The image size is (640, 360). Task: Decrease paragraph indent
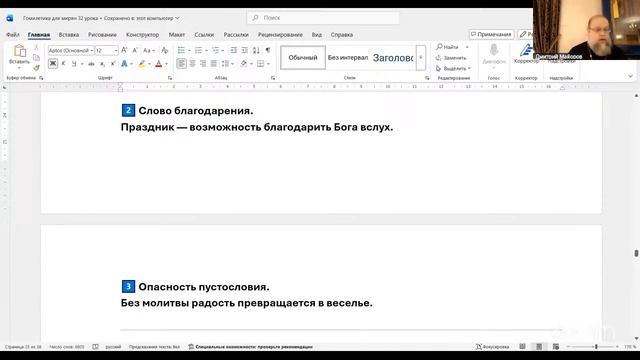(233, 50)
